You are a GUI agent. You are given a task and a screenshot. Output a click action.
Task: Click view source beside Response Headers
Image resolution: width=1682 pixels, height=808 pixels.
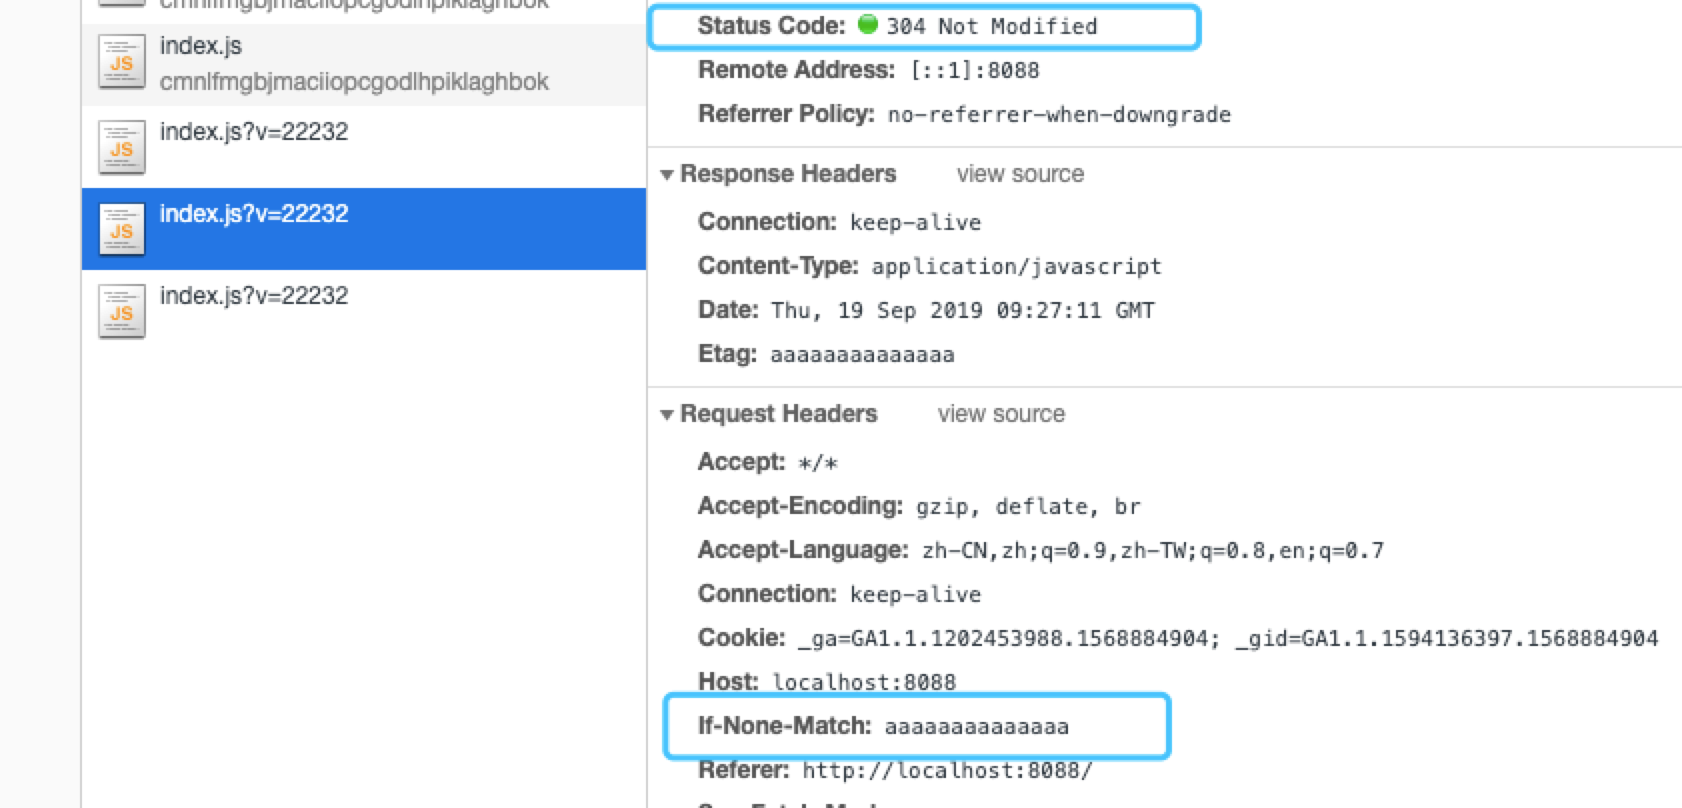[x=1020, y=174]
